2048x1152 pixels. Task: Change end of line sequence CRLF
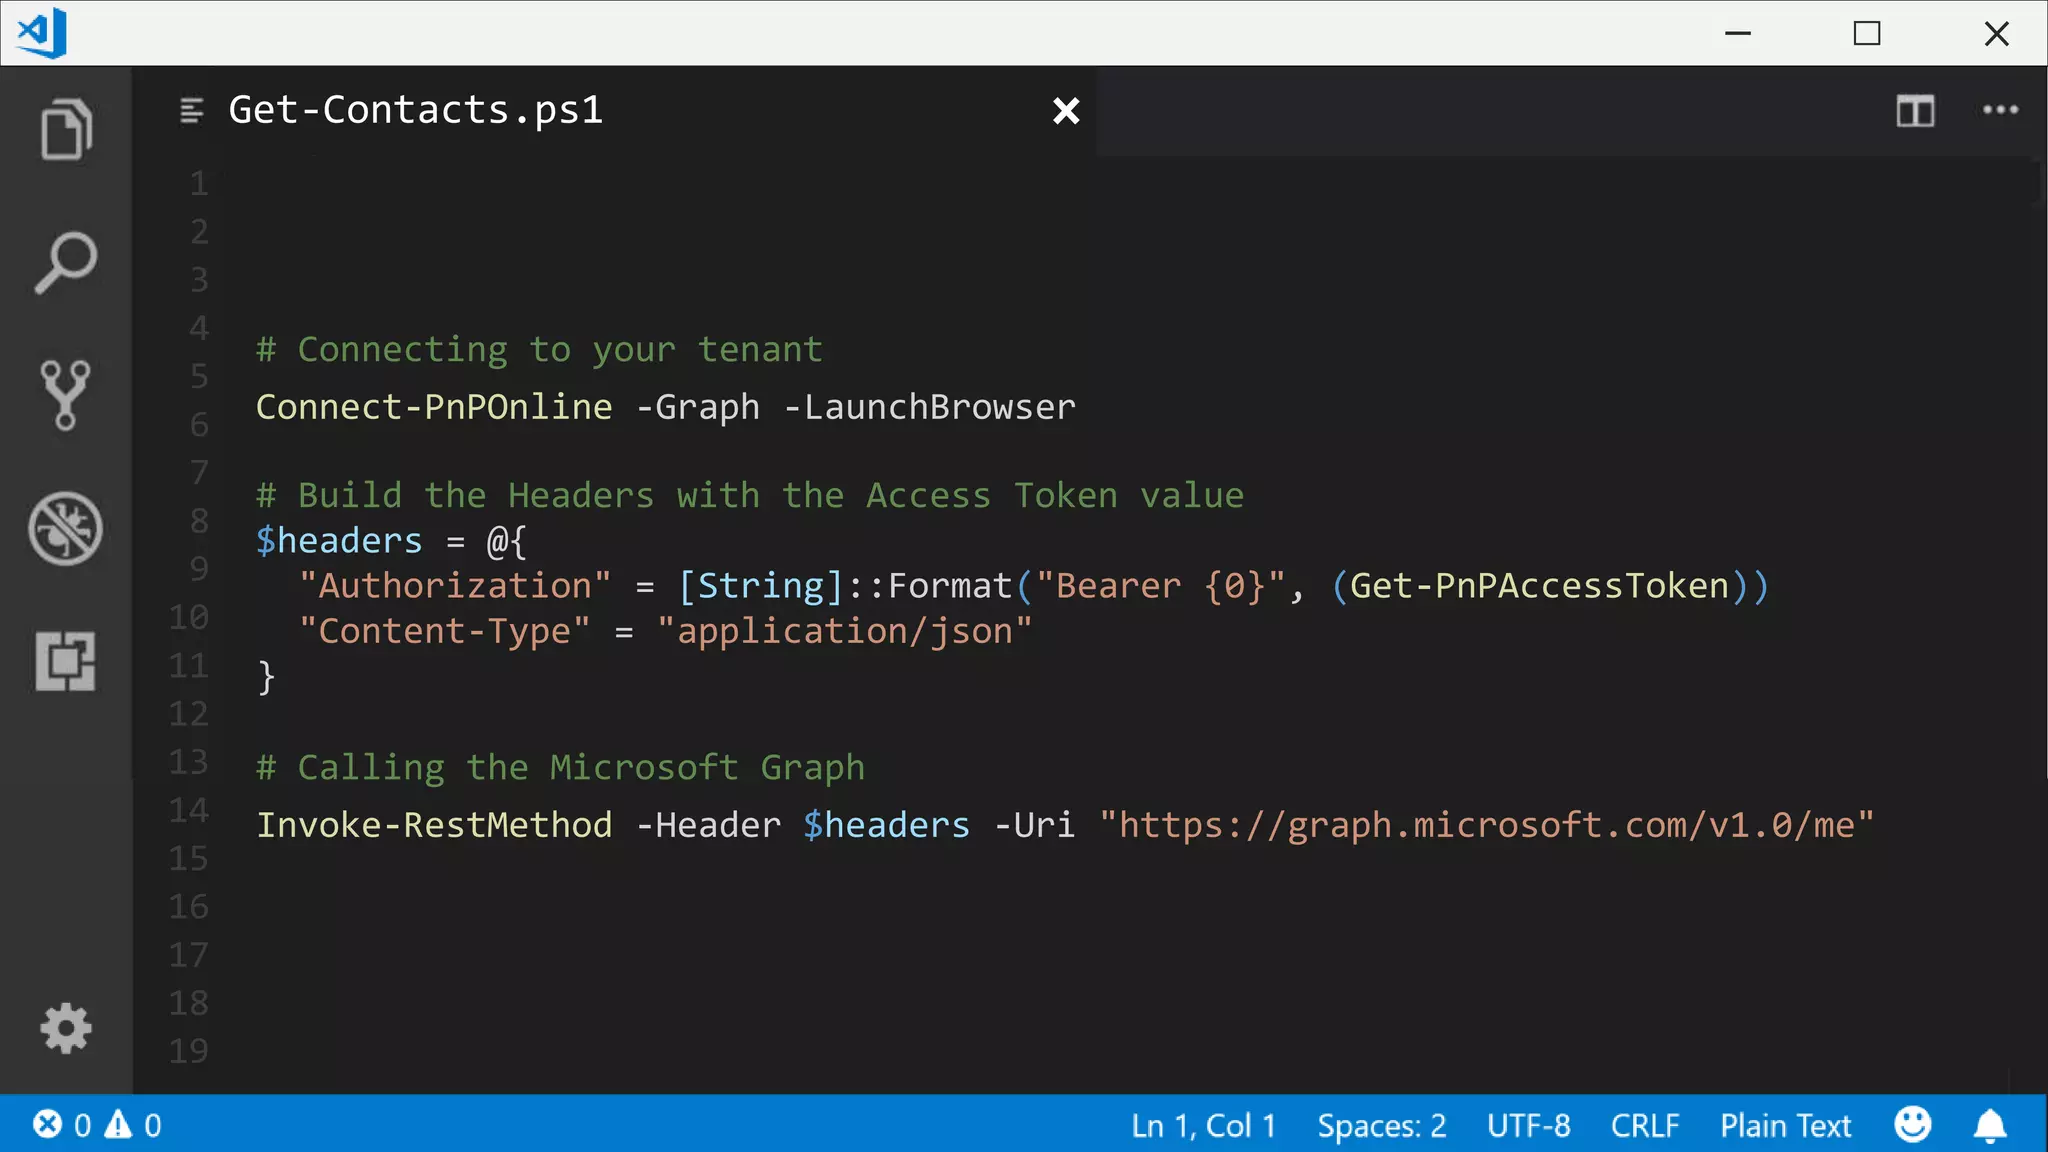pos(1644,1126)
